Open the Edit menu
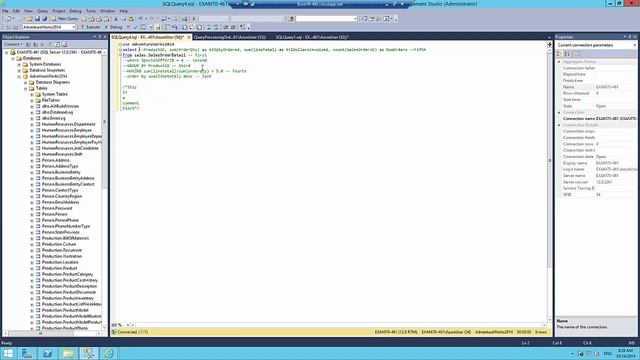 pyautogui.click(x=16, y=11)
